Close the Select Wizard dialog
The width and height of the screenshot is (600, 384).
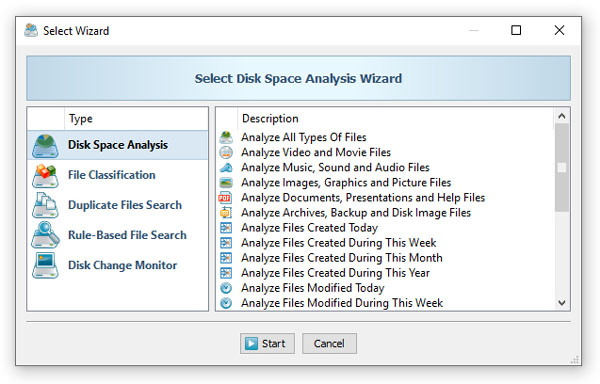point(559,30)
